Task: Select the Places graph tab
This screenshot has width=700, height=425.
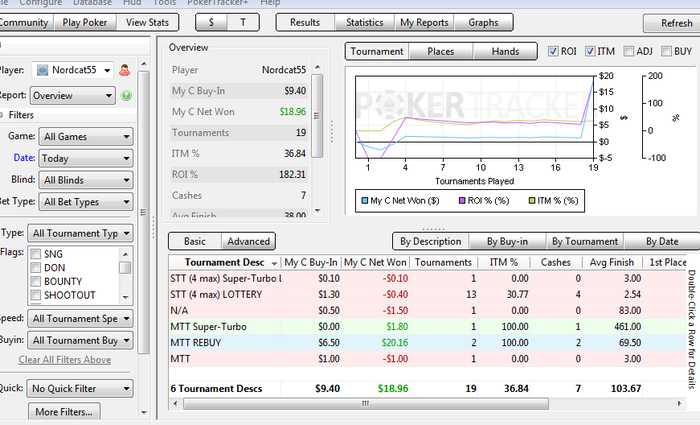Action: [441, 51]
